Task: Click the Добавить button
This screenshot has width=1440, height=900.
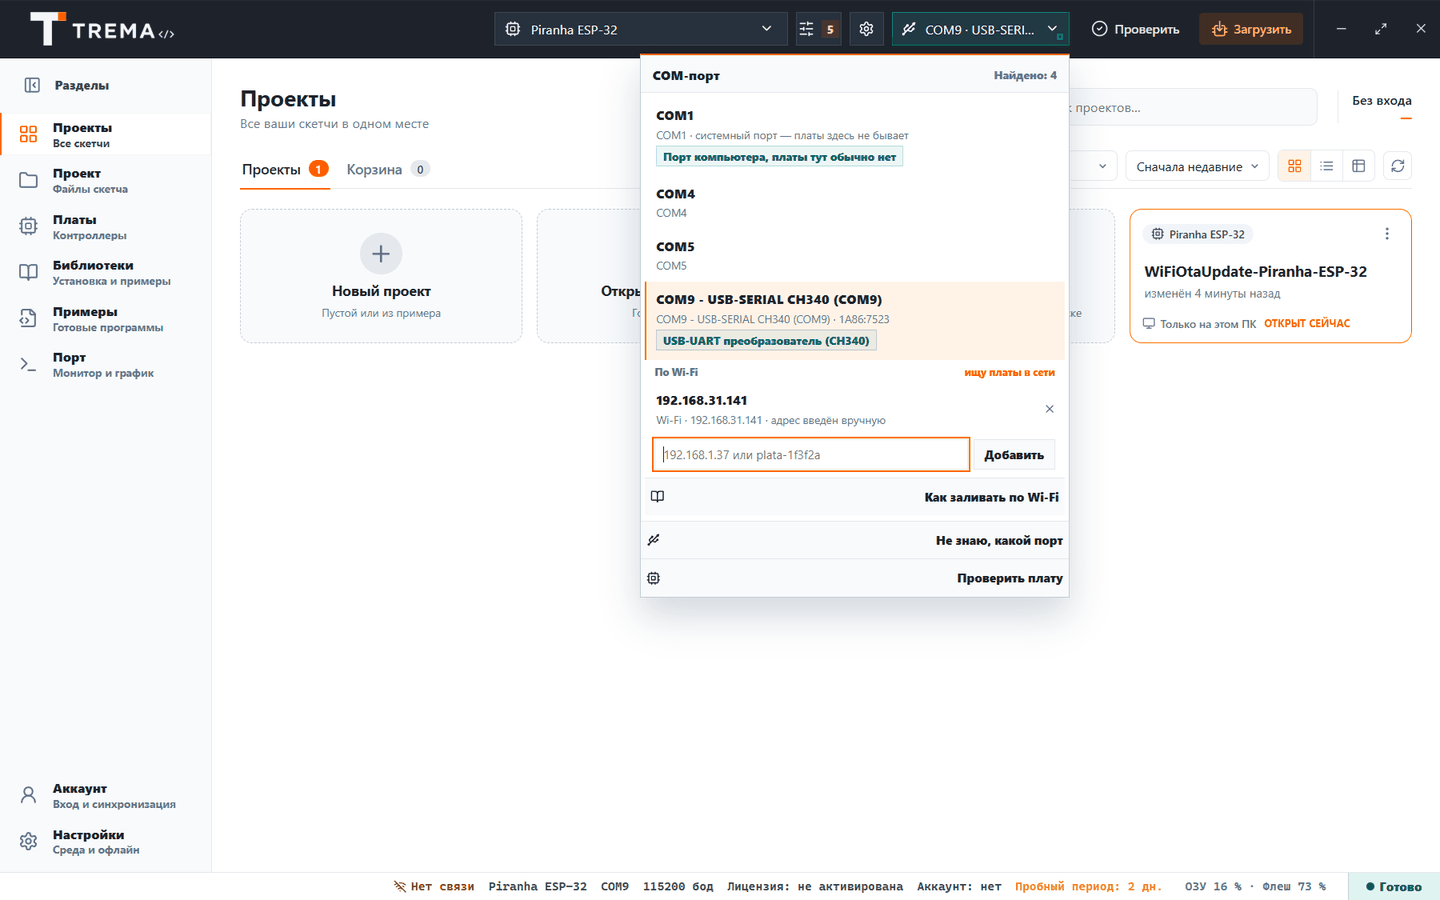Action: 1014,454
